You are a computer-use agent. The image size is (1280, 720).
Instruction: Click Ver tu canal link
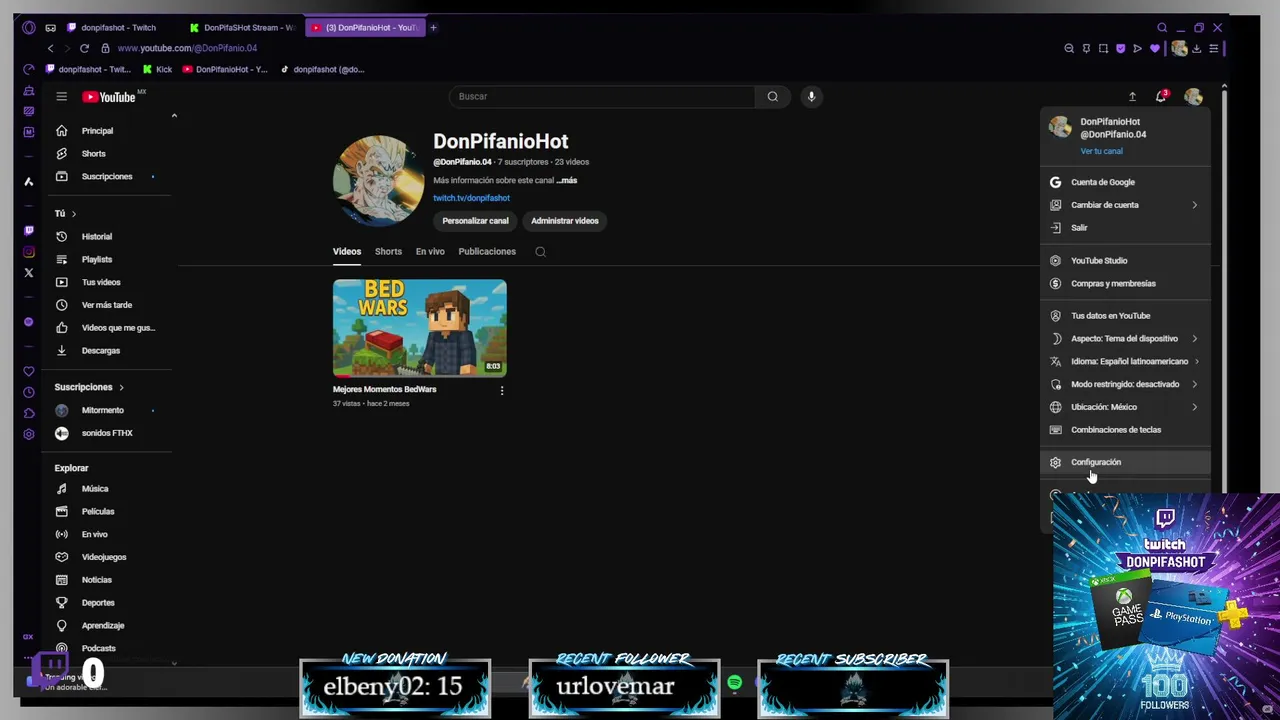click(x=1101, y=151)
